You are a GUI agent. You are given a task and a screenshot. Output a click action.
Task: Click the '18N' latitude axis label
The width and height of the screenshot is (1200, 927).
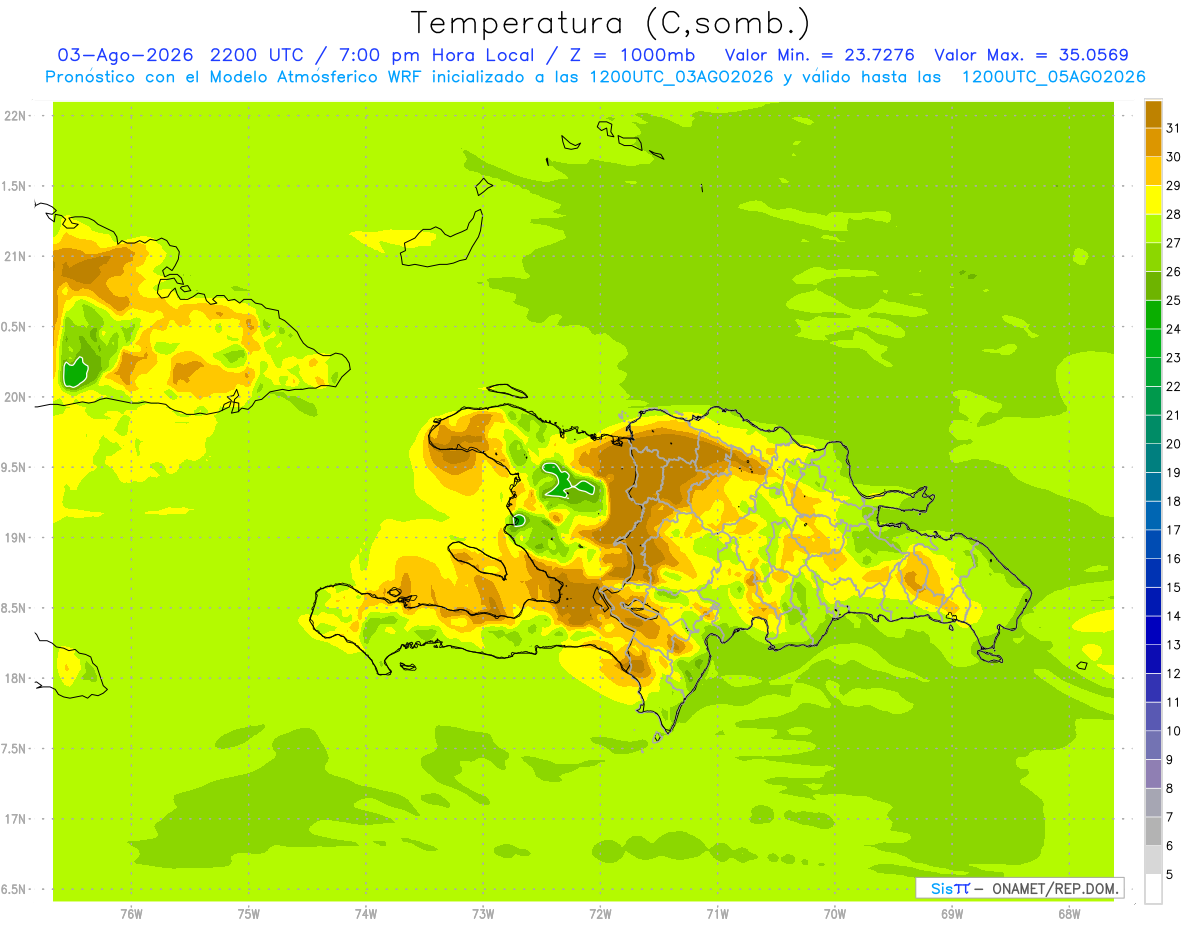(x=15, y=678)
